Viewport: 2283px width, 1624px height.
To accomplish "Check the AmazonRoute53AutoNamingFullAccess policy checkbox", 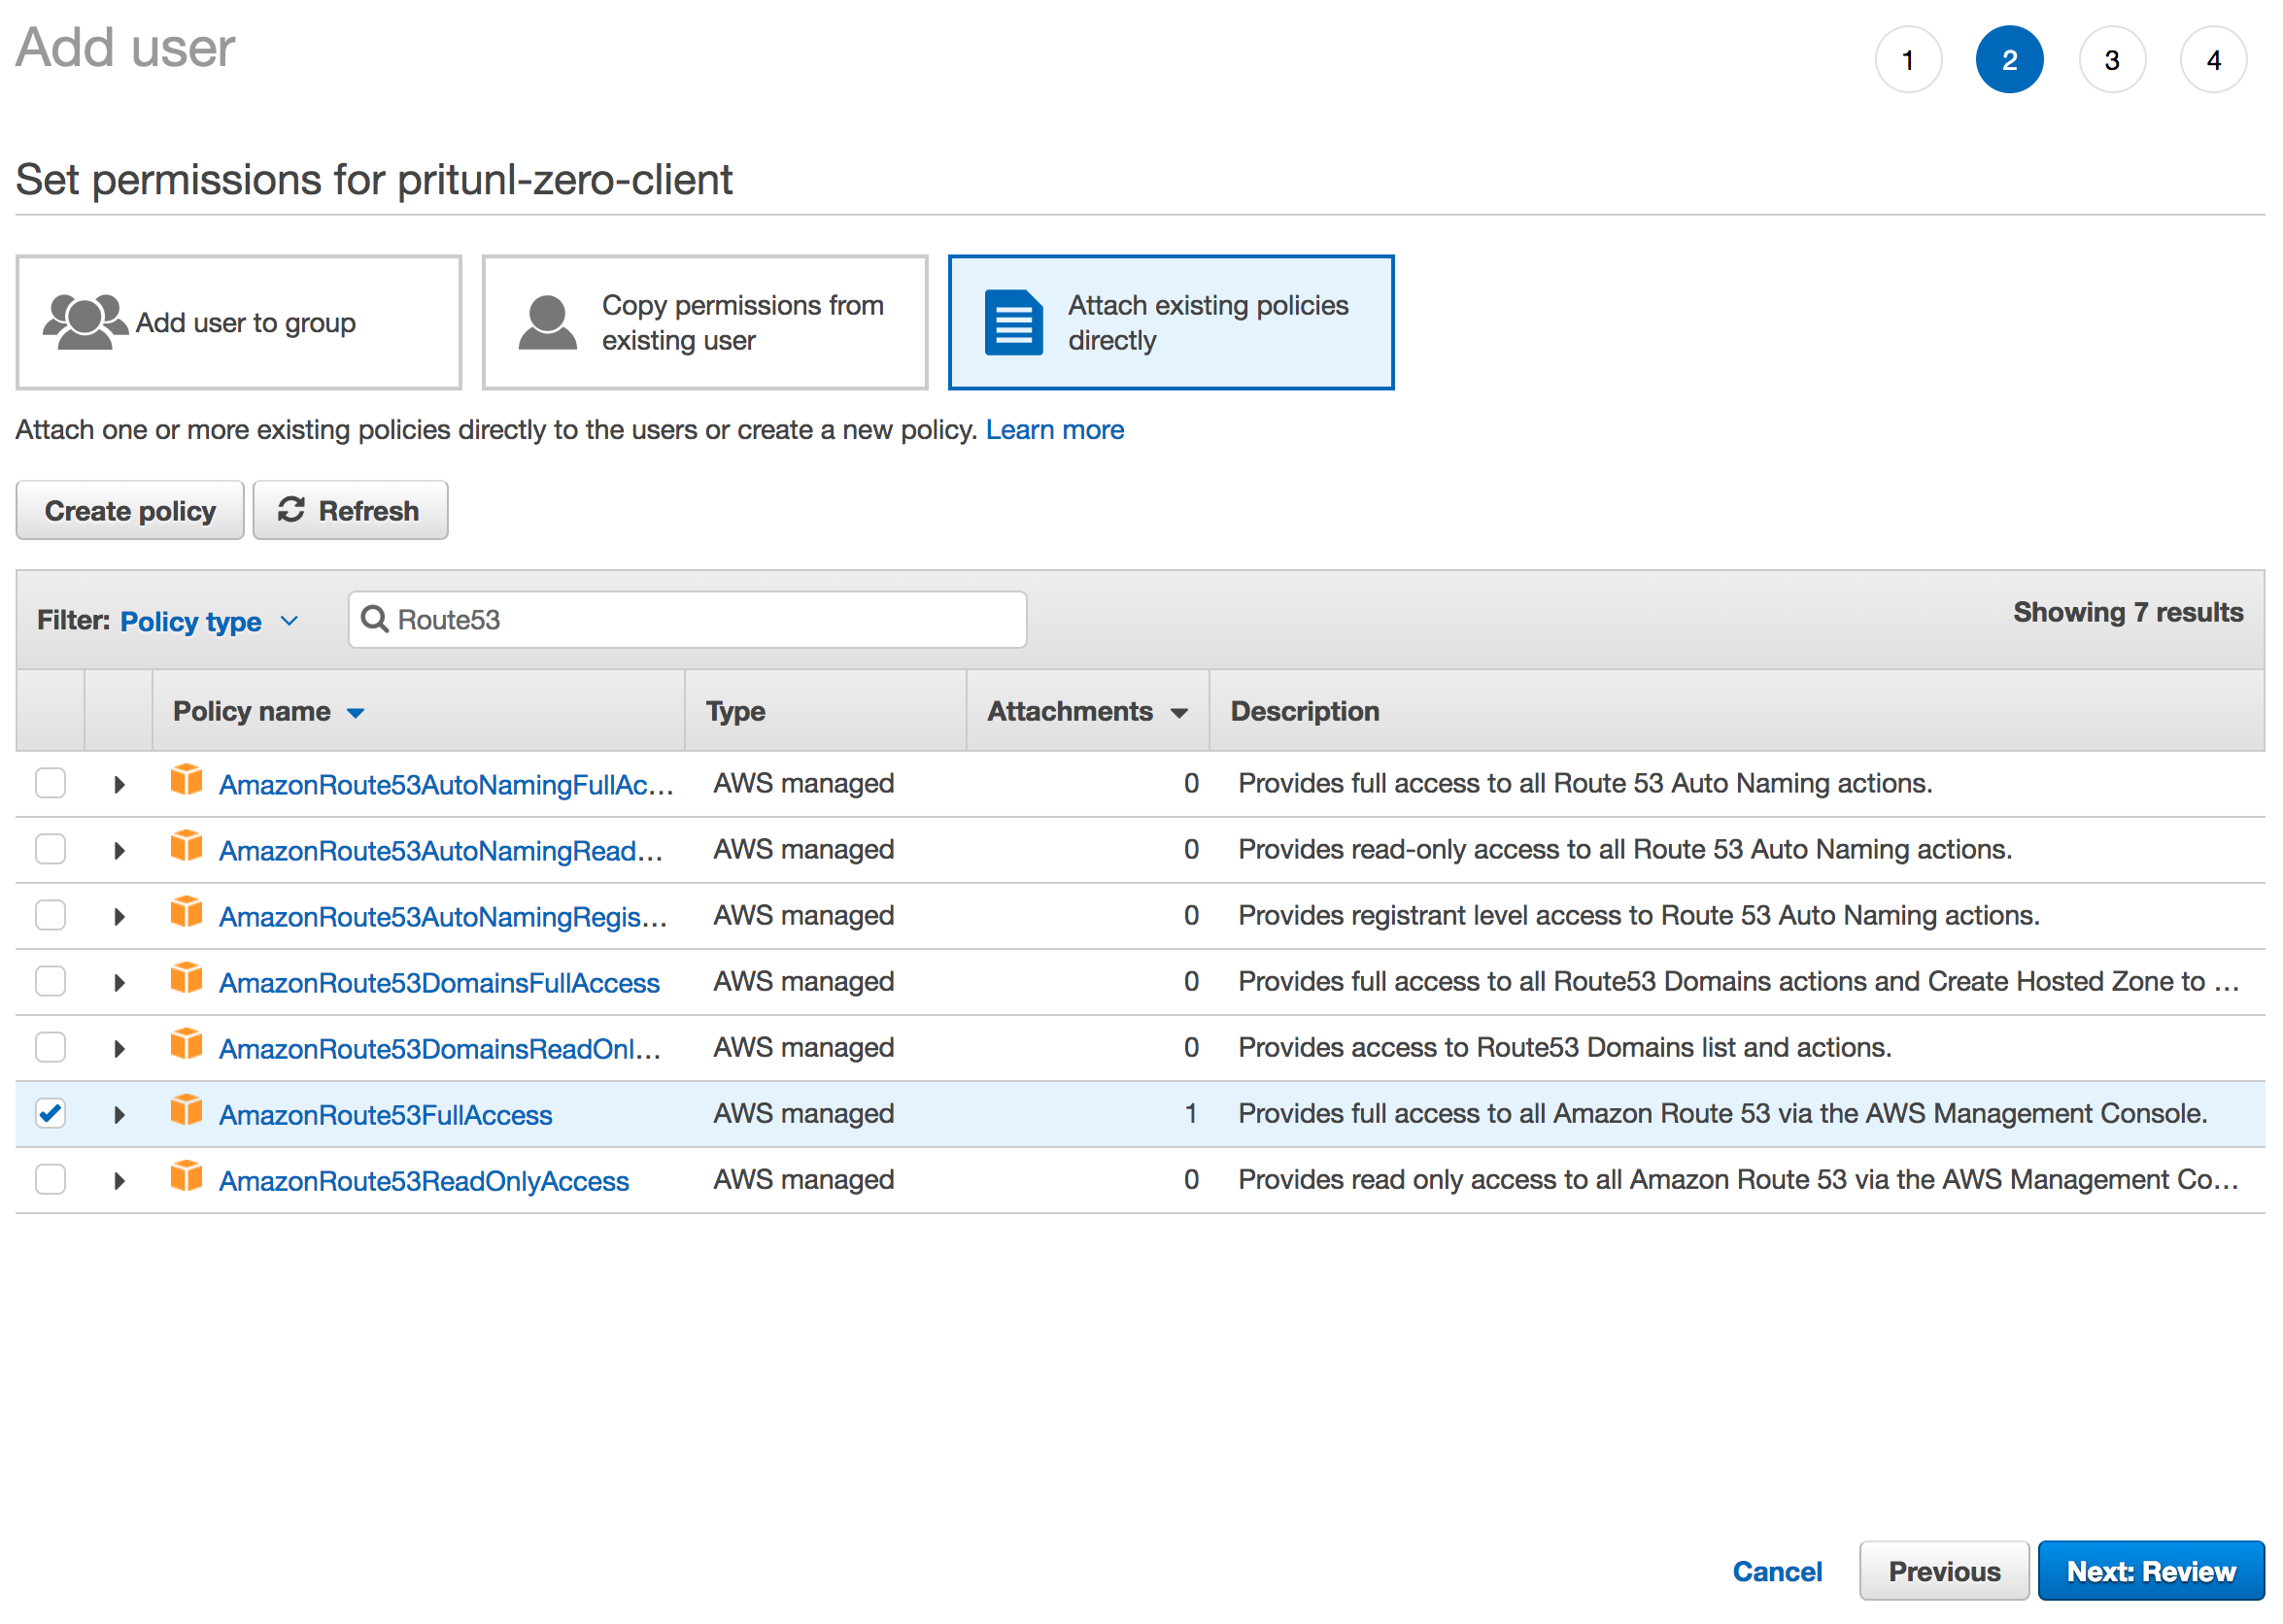I will (x=50, y=783).
